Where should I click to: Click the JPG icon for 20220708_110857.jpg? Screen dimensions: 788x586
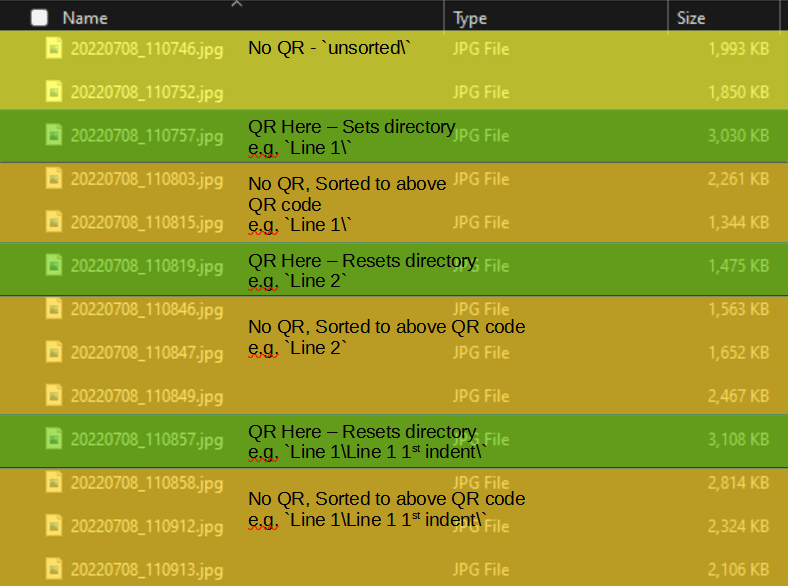coord(54,439)
